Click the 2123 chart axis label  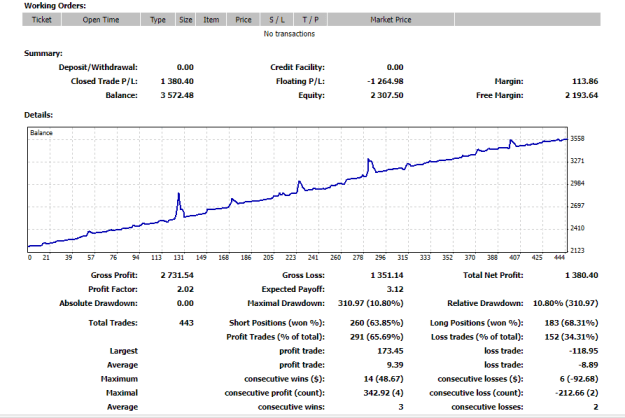pyautogui.click(x=577, y=251)
